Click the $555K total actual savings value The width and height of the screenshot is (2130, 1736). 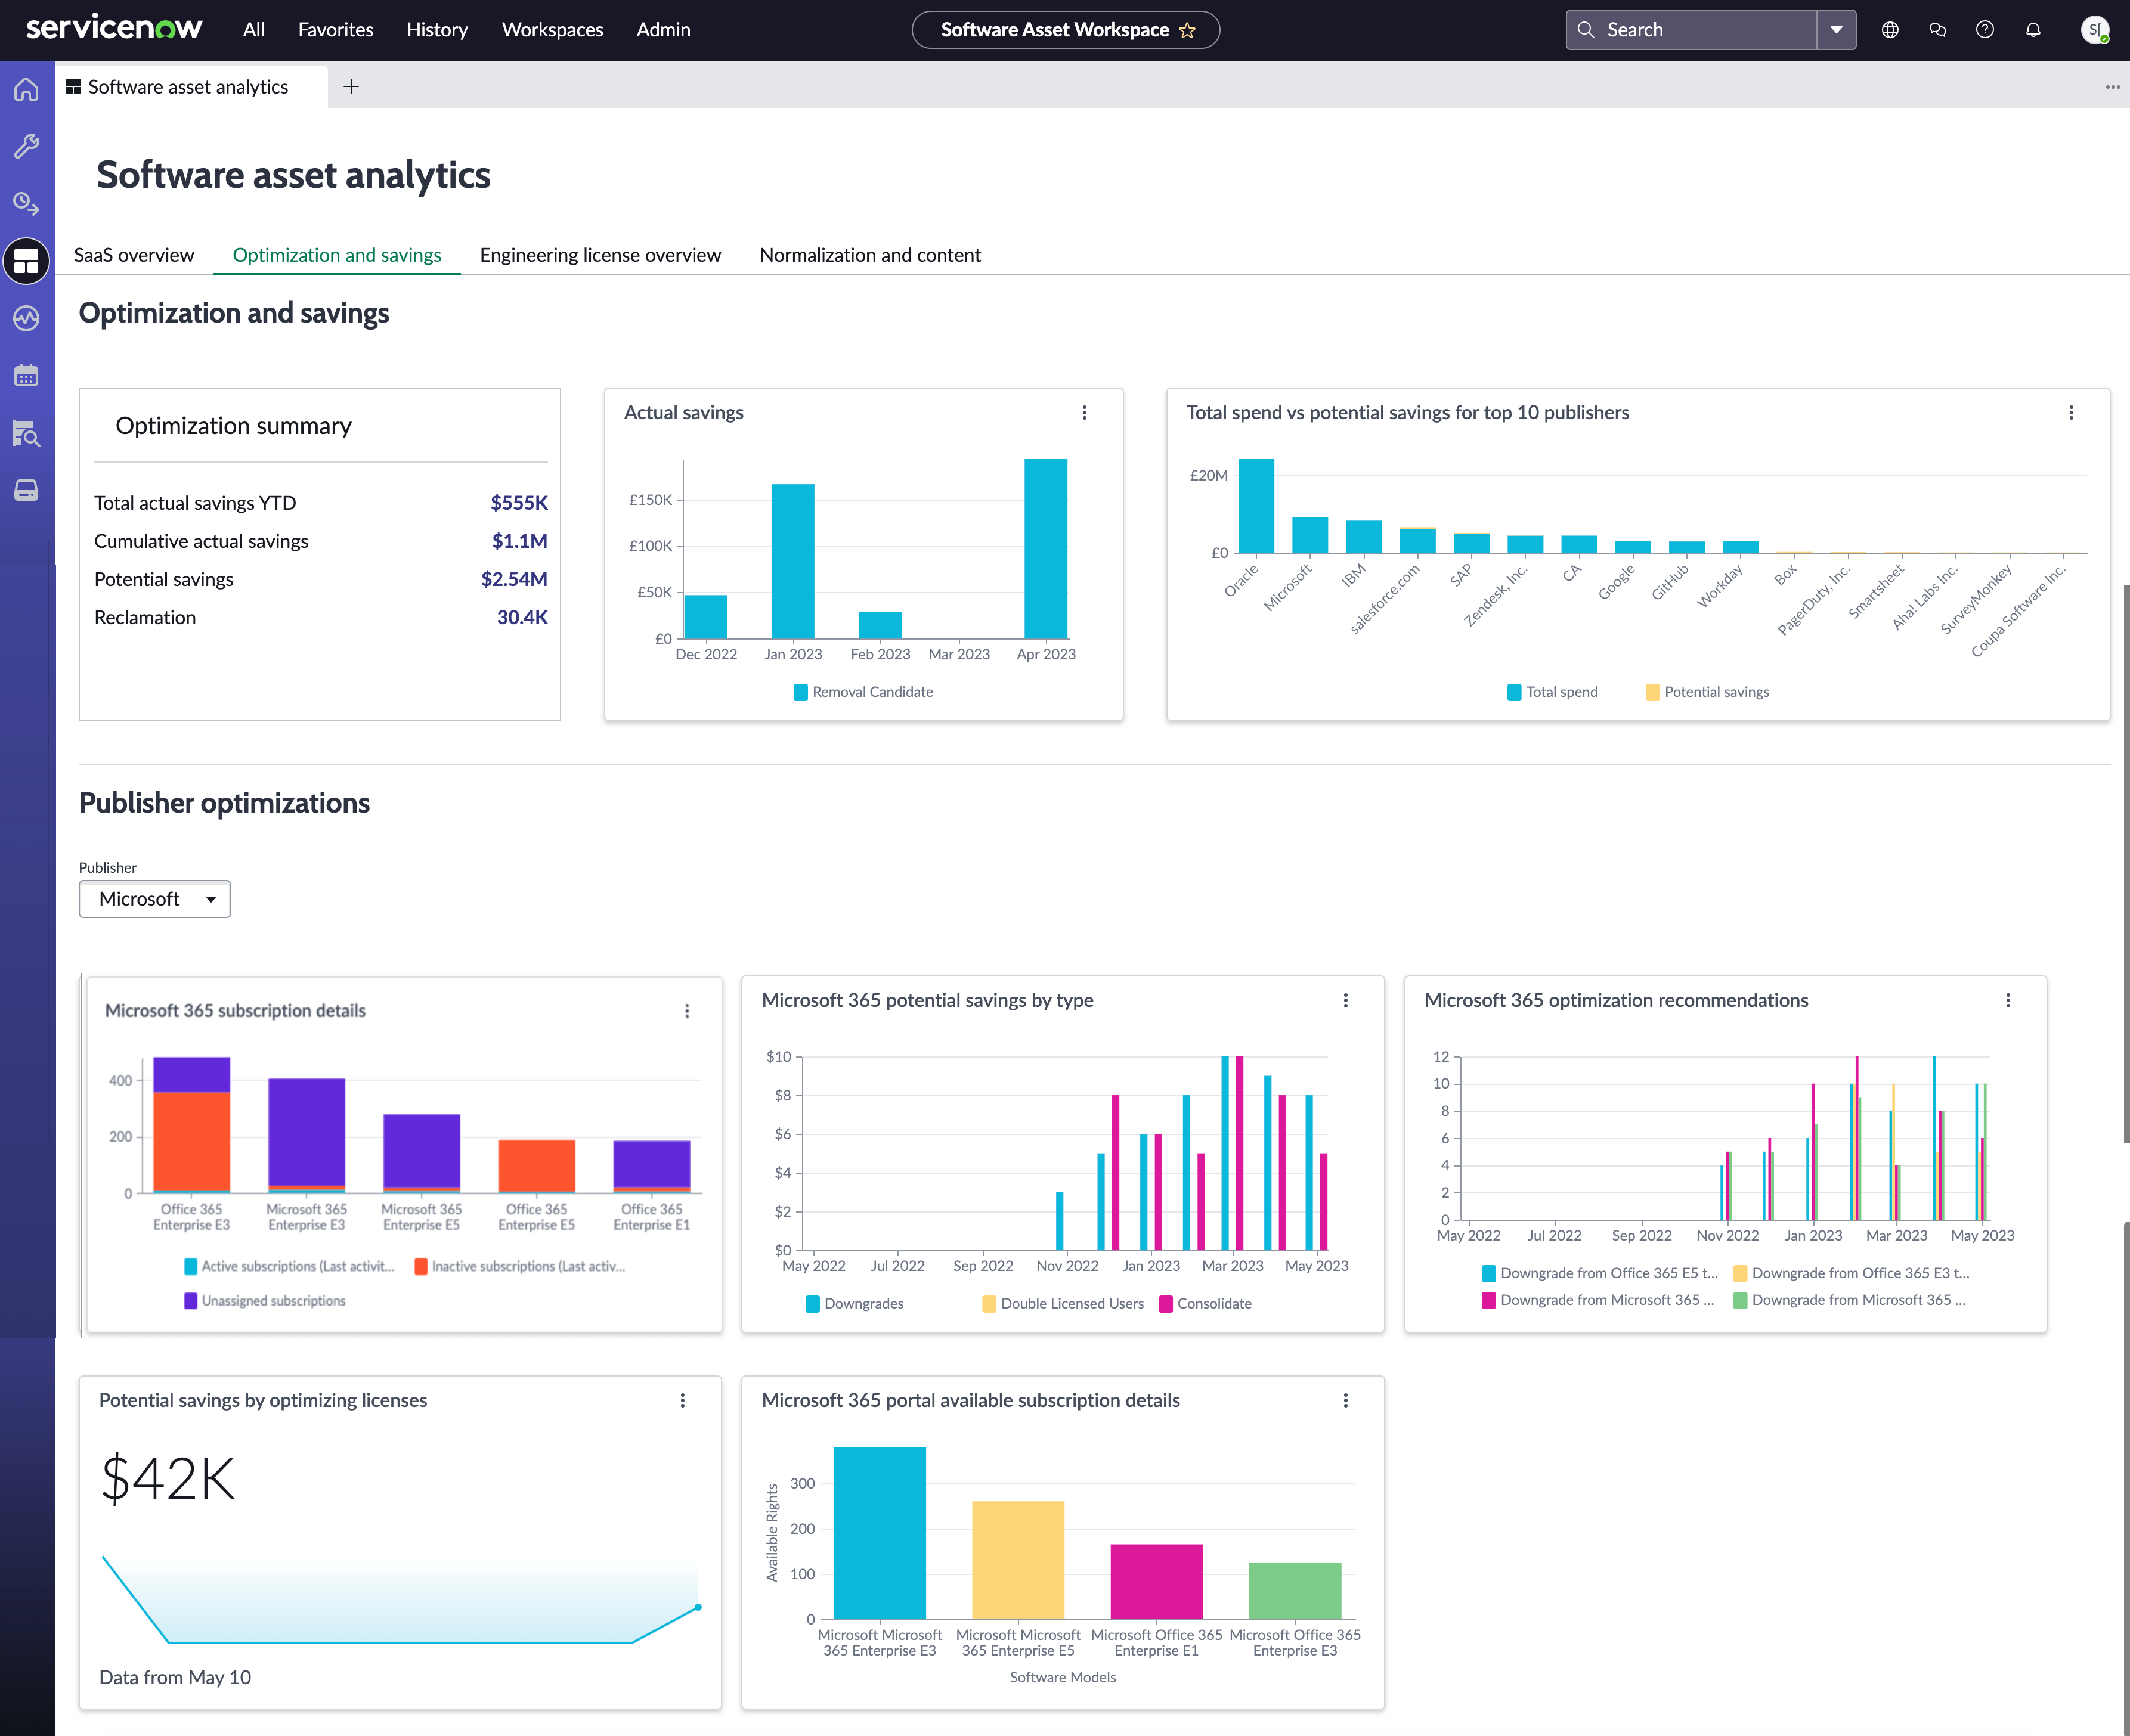[519, 503]
